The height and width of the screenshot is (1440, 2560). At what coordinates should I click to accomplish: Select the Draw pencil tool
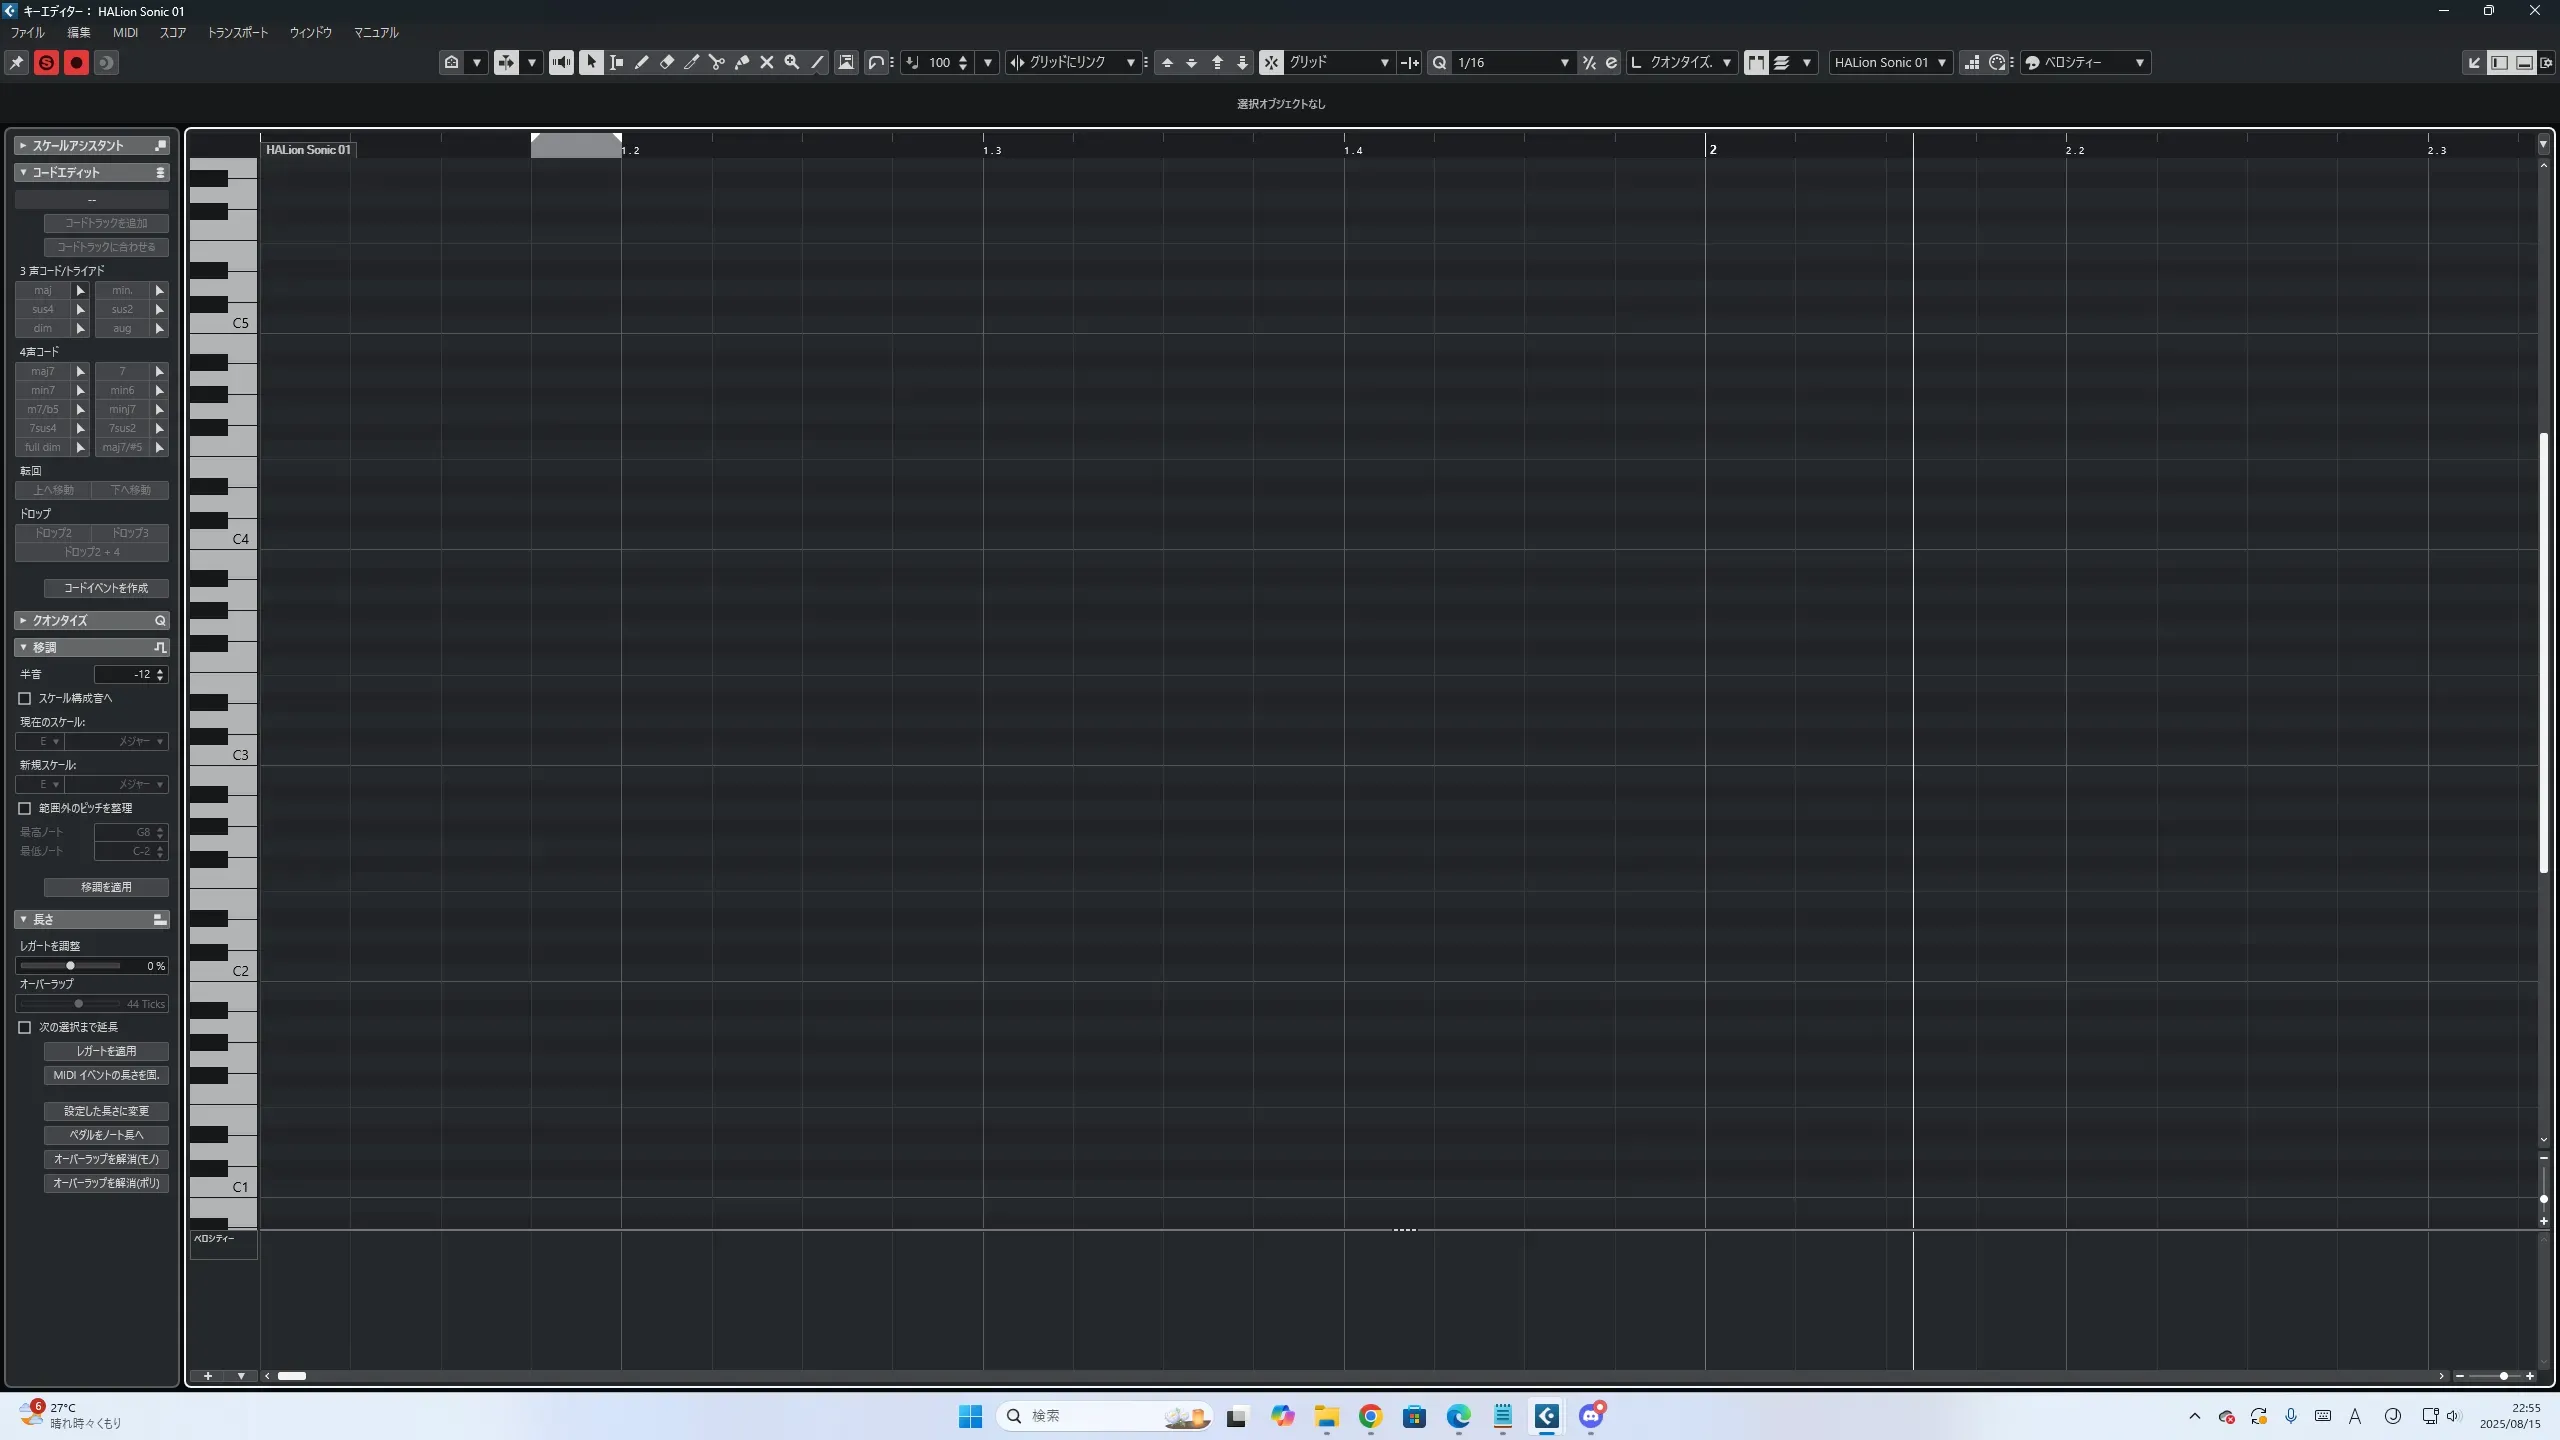click(x=642, y=62)
